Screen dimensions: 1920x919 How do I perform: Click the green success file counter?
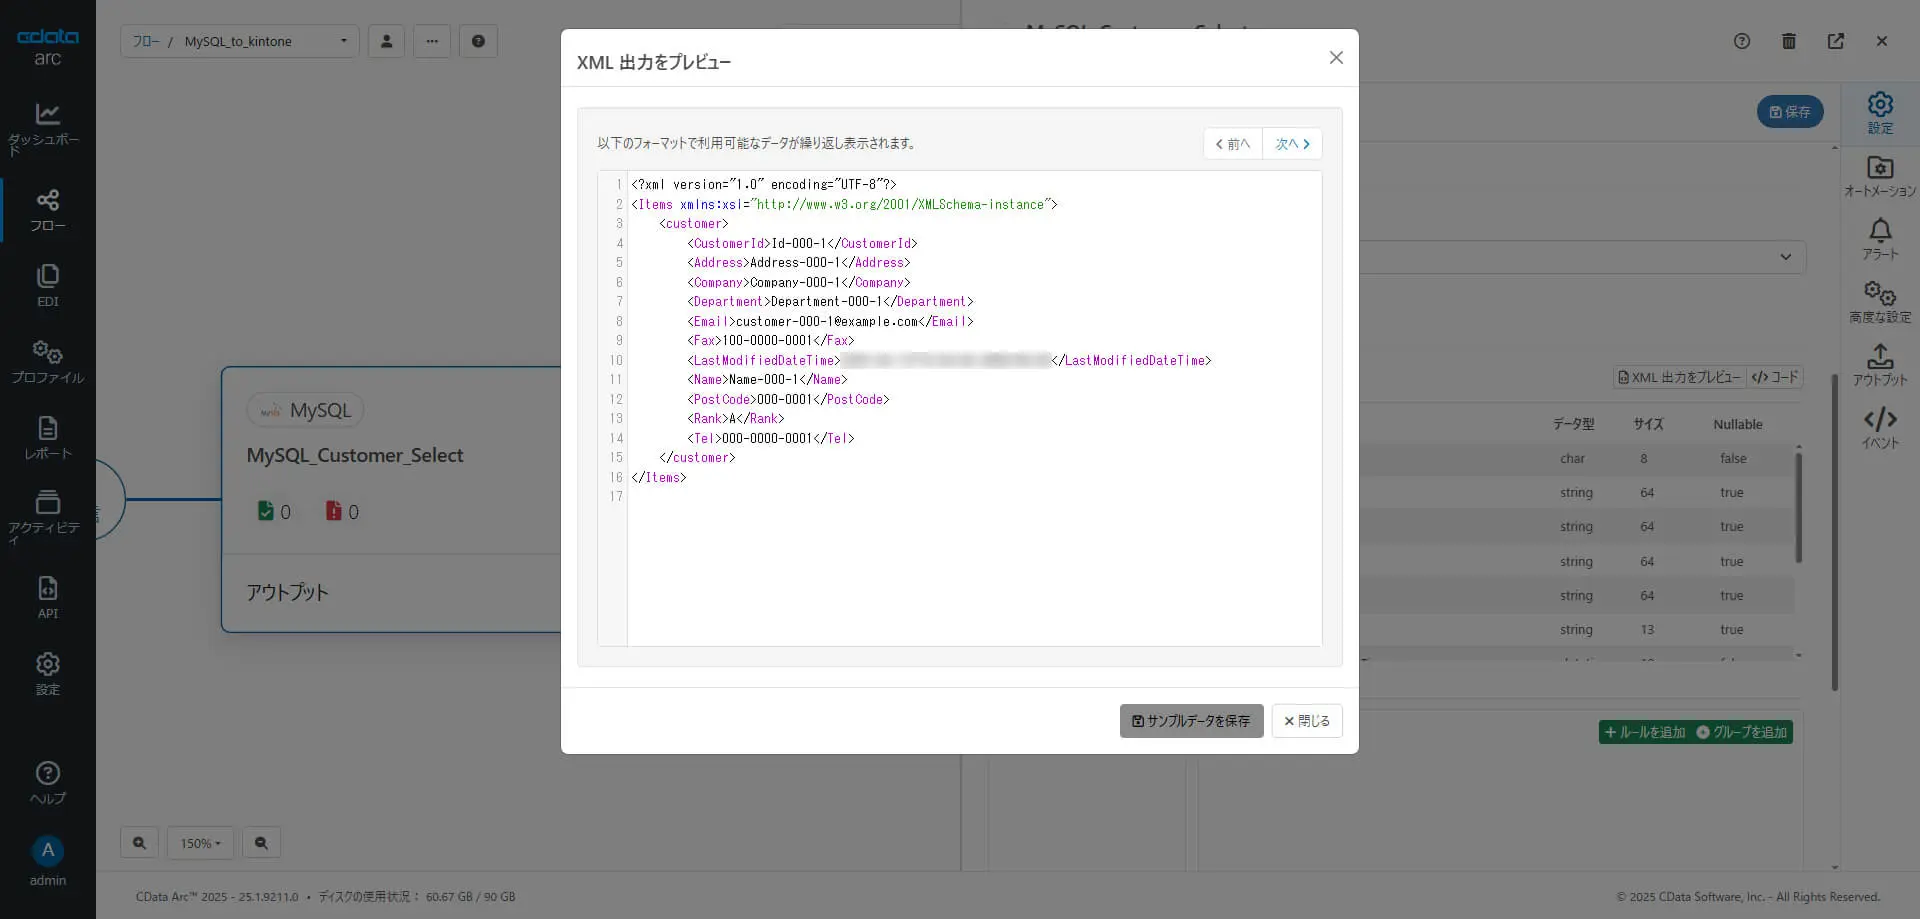[274, 511]
